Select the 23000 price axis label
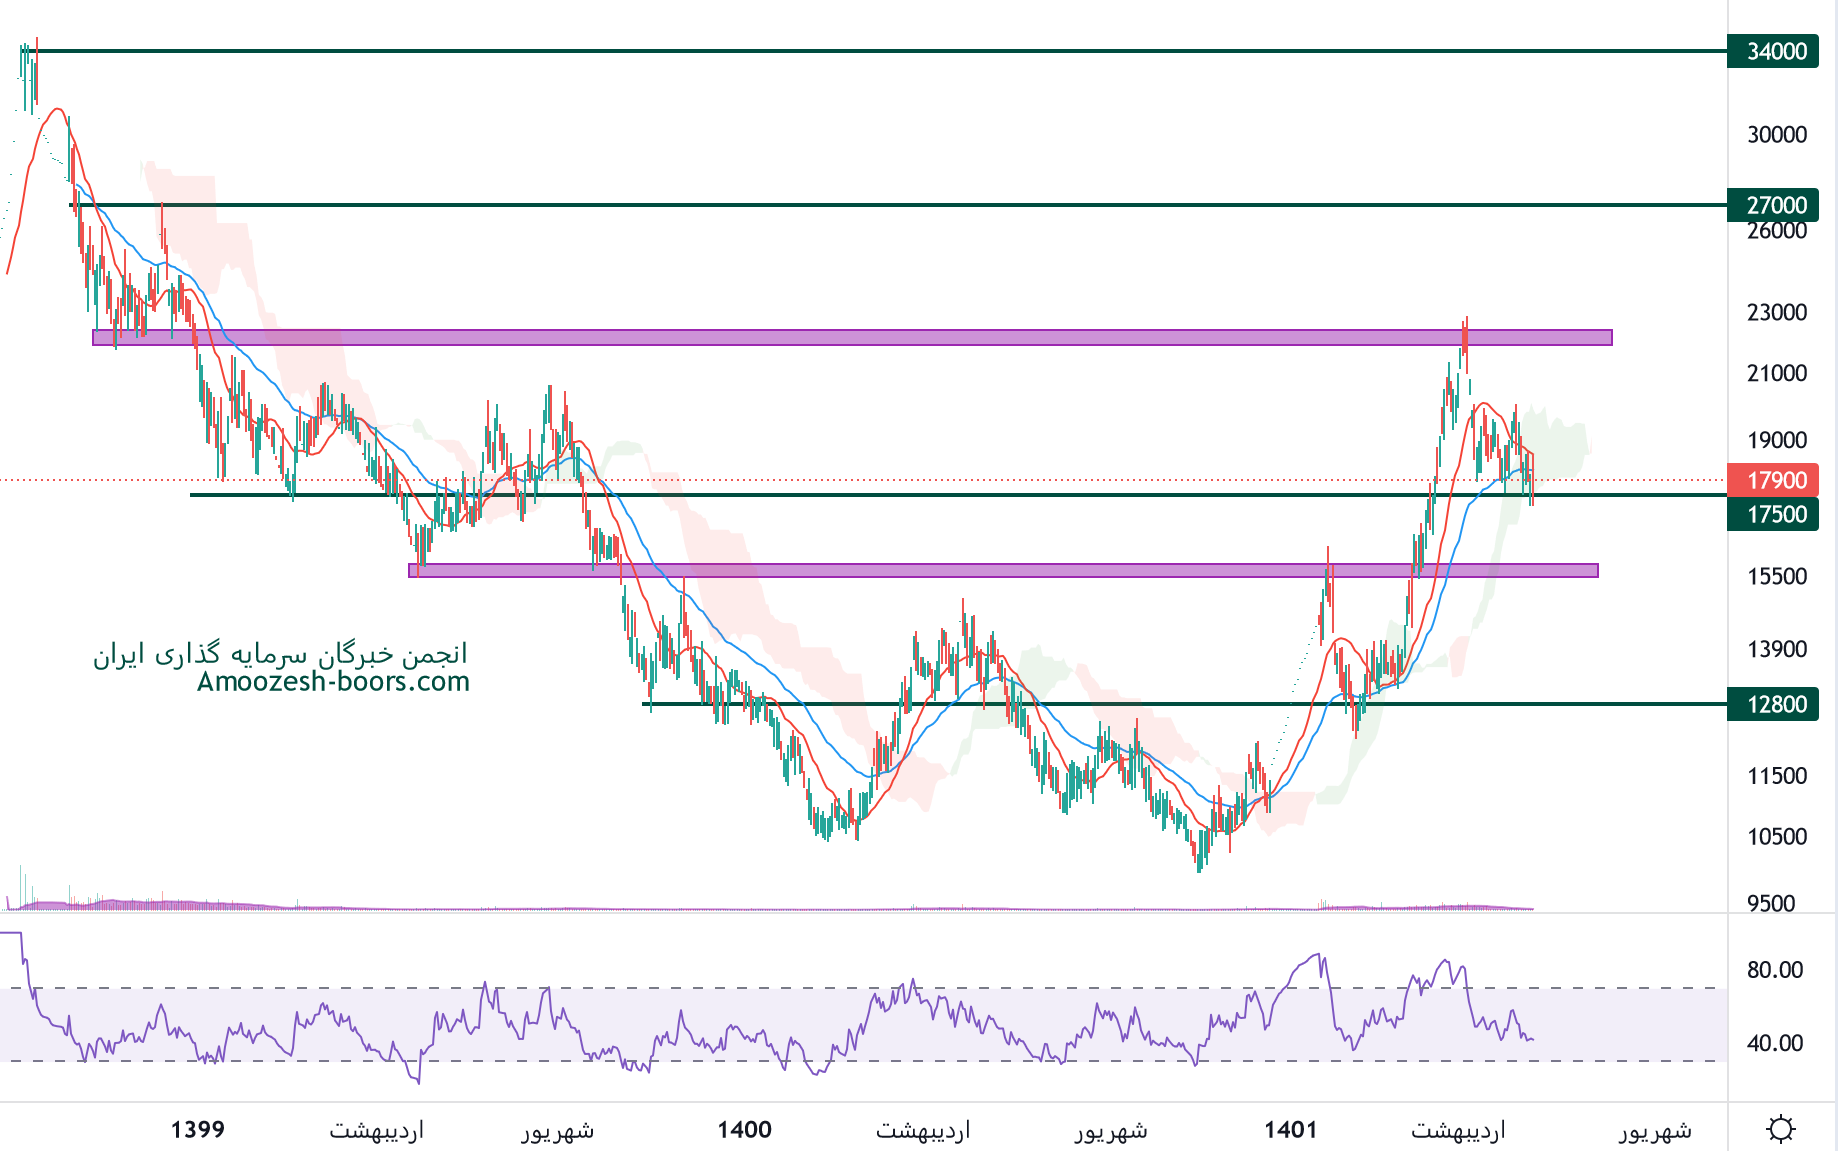The height and width of the screenshot is (1151, 1838). (x=1776, y=312)
